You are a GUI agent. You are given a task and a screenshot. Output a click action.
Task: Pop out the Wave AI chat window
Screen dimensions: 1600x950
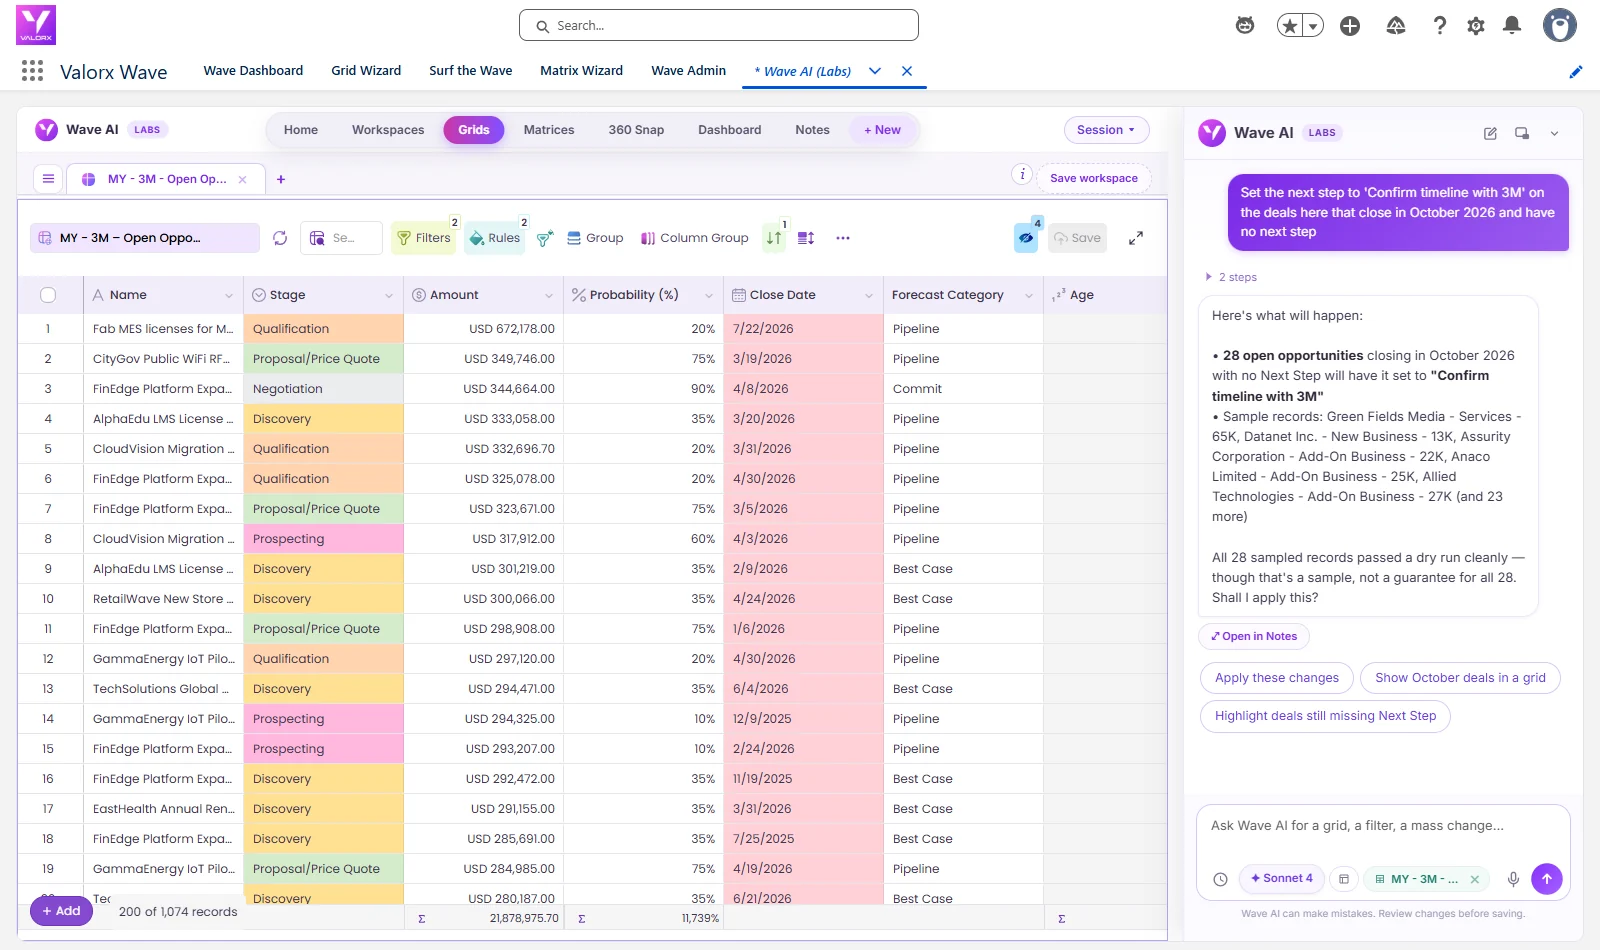pos(1522,133)
